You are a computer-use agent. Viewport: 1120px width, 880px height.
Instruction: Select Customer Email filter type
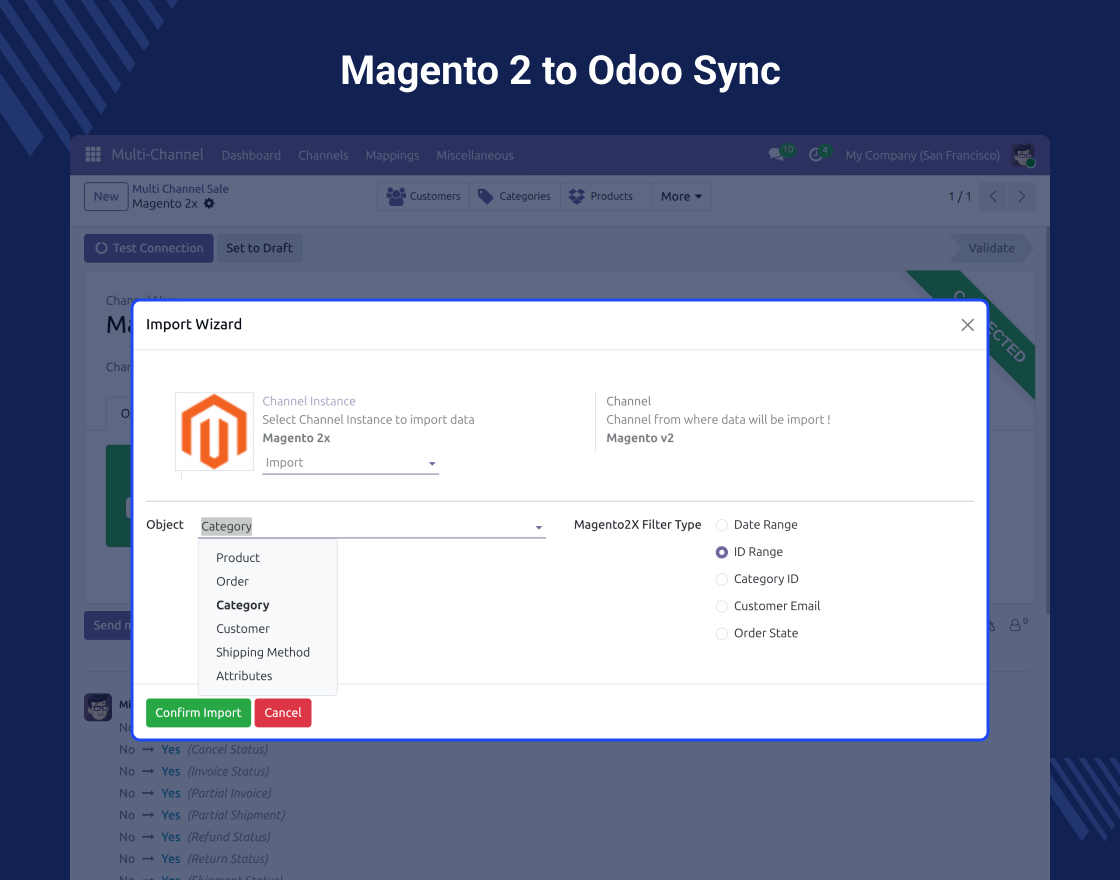721,606
